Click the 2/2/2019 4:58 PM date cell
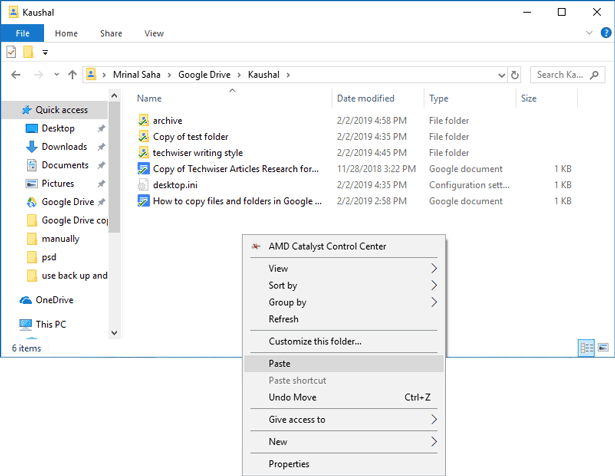Viewport: 615px width, 476px height. click(371, 120)
